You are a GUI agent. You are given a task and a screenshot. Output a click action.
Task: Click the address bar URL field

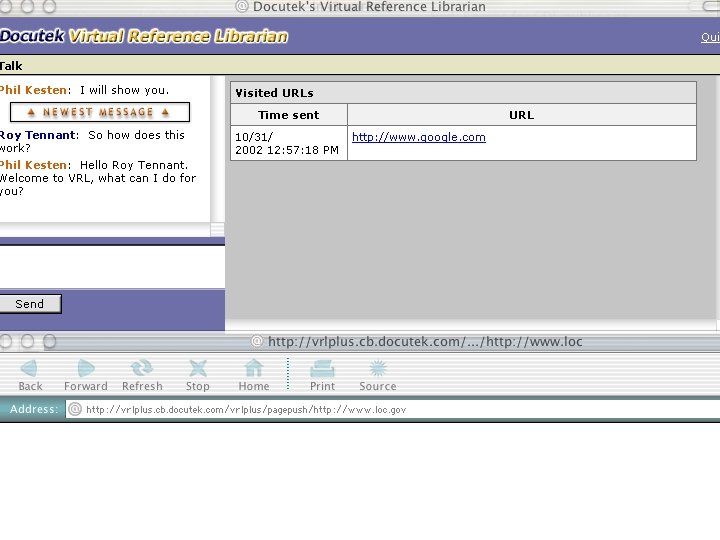point(395,409)
